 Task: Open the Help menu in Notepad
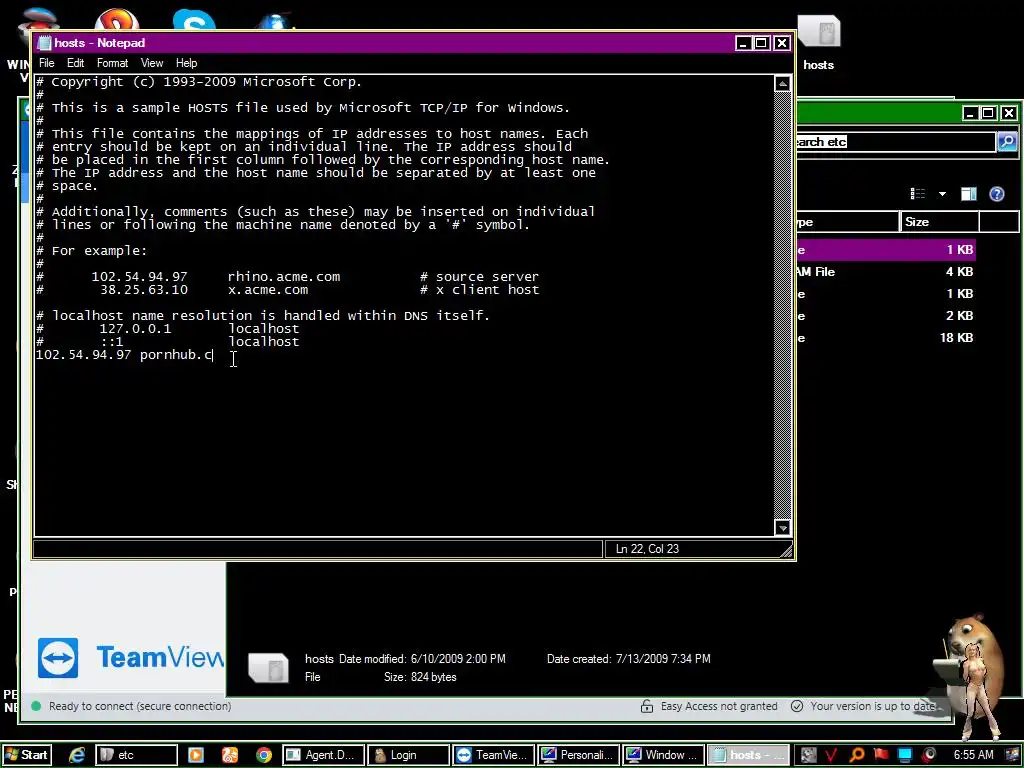coord(186,63)
